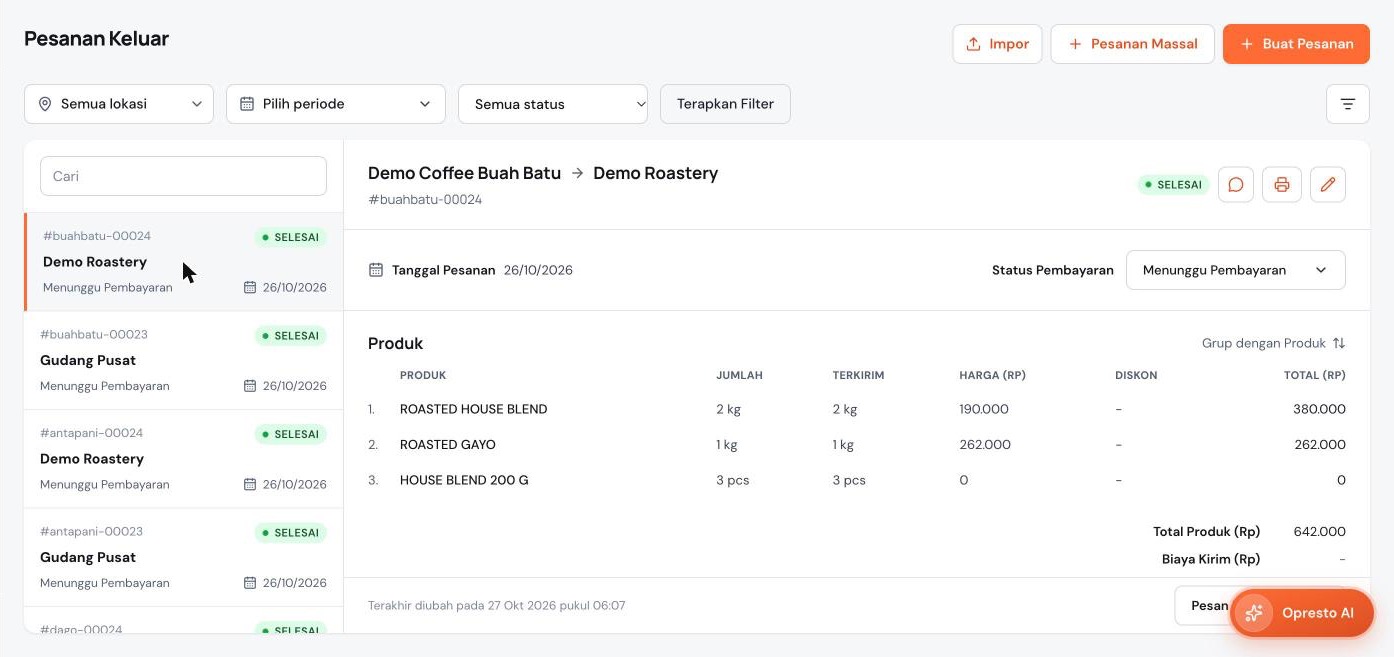1394x657 pixels.
Task: Click the Pesanan Massal button
Action: (x=1133, y=44)
